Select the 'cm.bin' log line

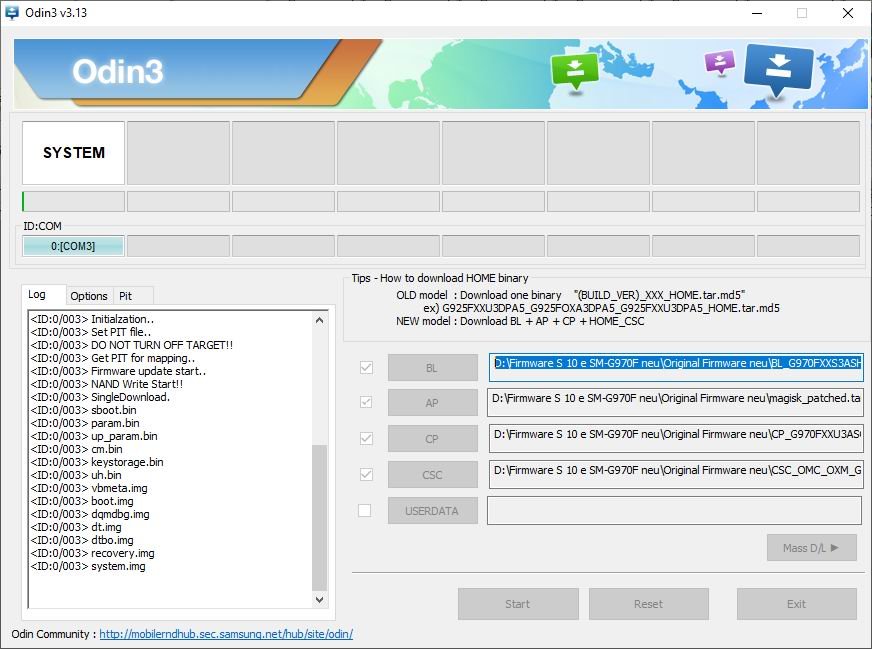click(76, 449)
